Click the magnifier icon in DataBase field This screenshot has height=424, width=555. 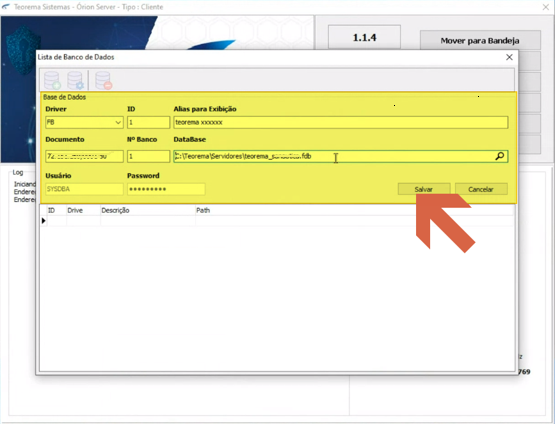coord(499,156)
